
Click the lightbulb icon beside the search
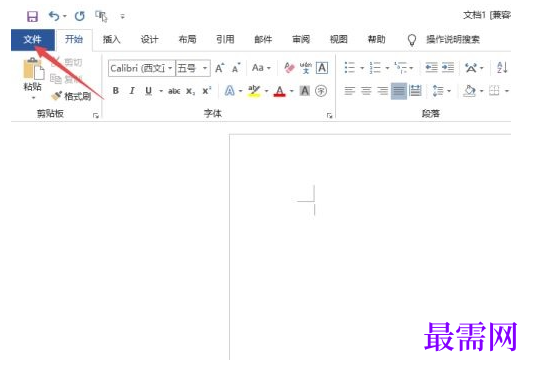pos(412,40)
